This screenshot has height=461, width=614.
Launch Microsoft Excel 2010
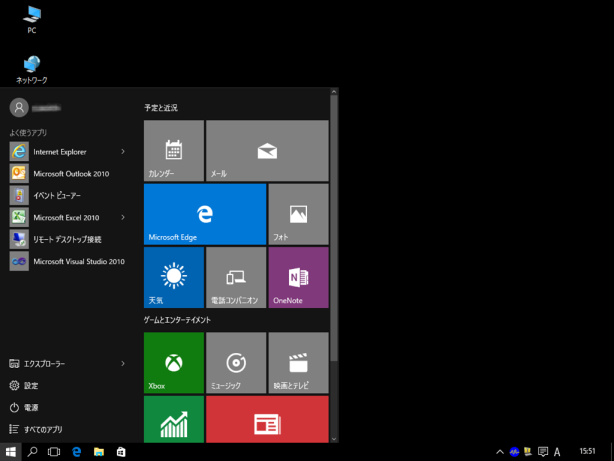67,217
